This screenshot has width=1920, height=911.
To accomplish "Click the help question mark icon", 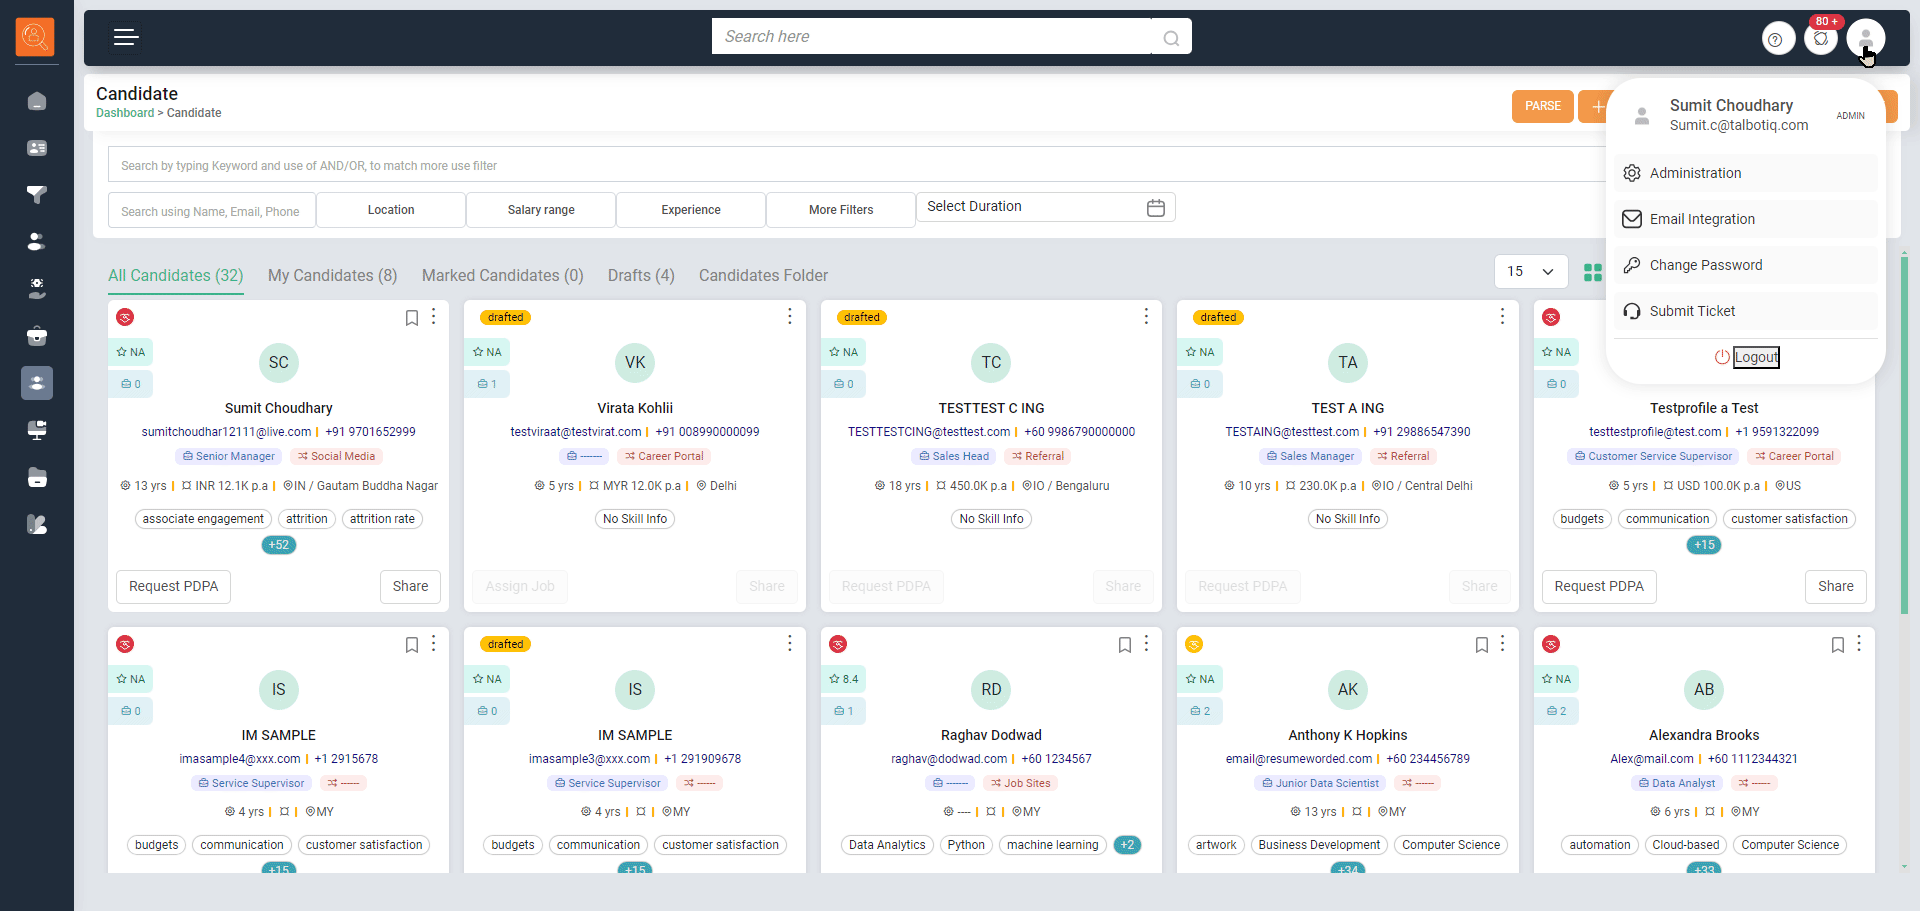I will pos(1776,40).
